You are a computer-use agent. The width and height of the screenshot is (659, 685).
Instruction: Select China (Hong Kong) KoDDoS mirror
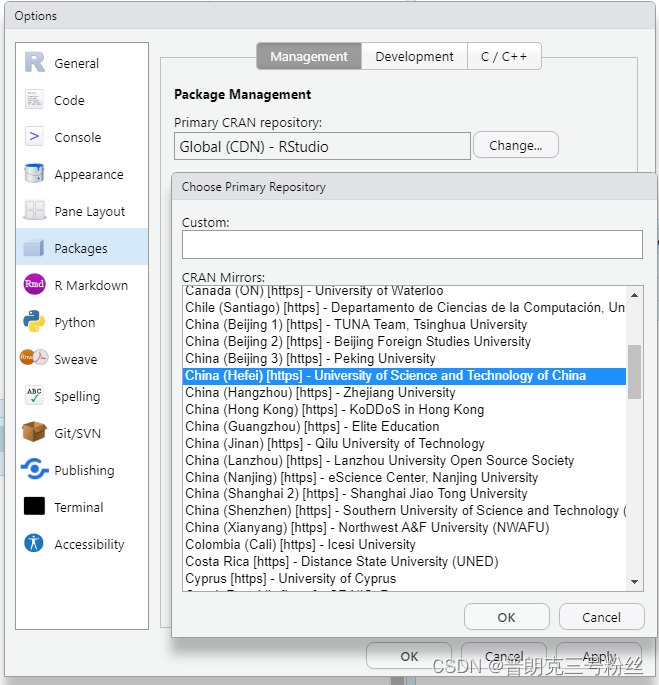coord(404,410)
